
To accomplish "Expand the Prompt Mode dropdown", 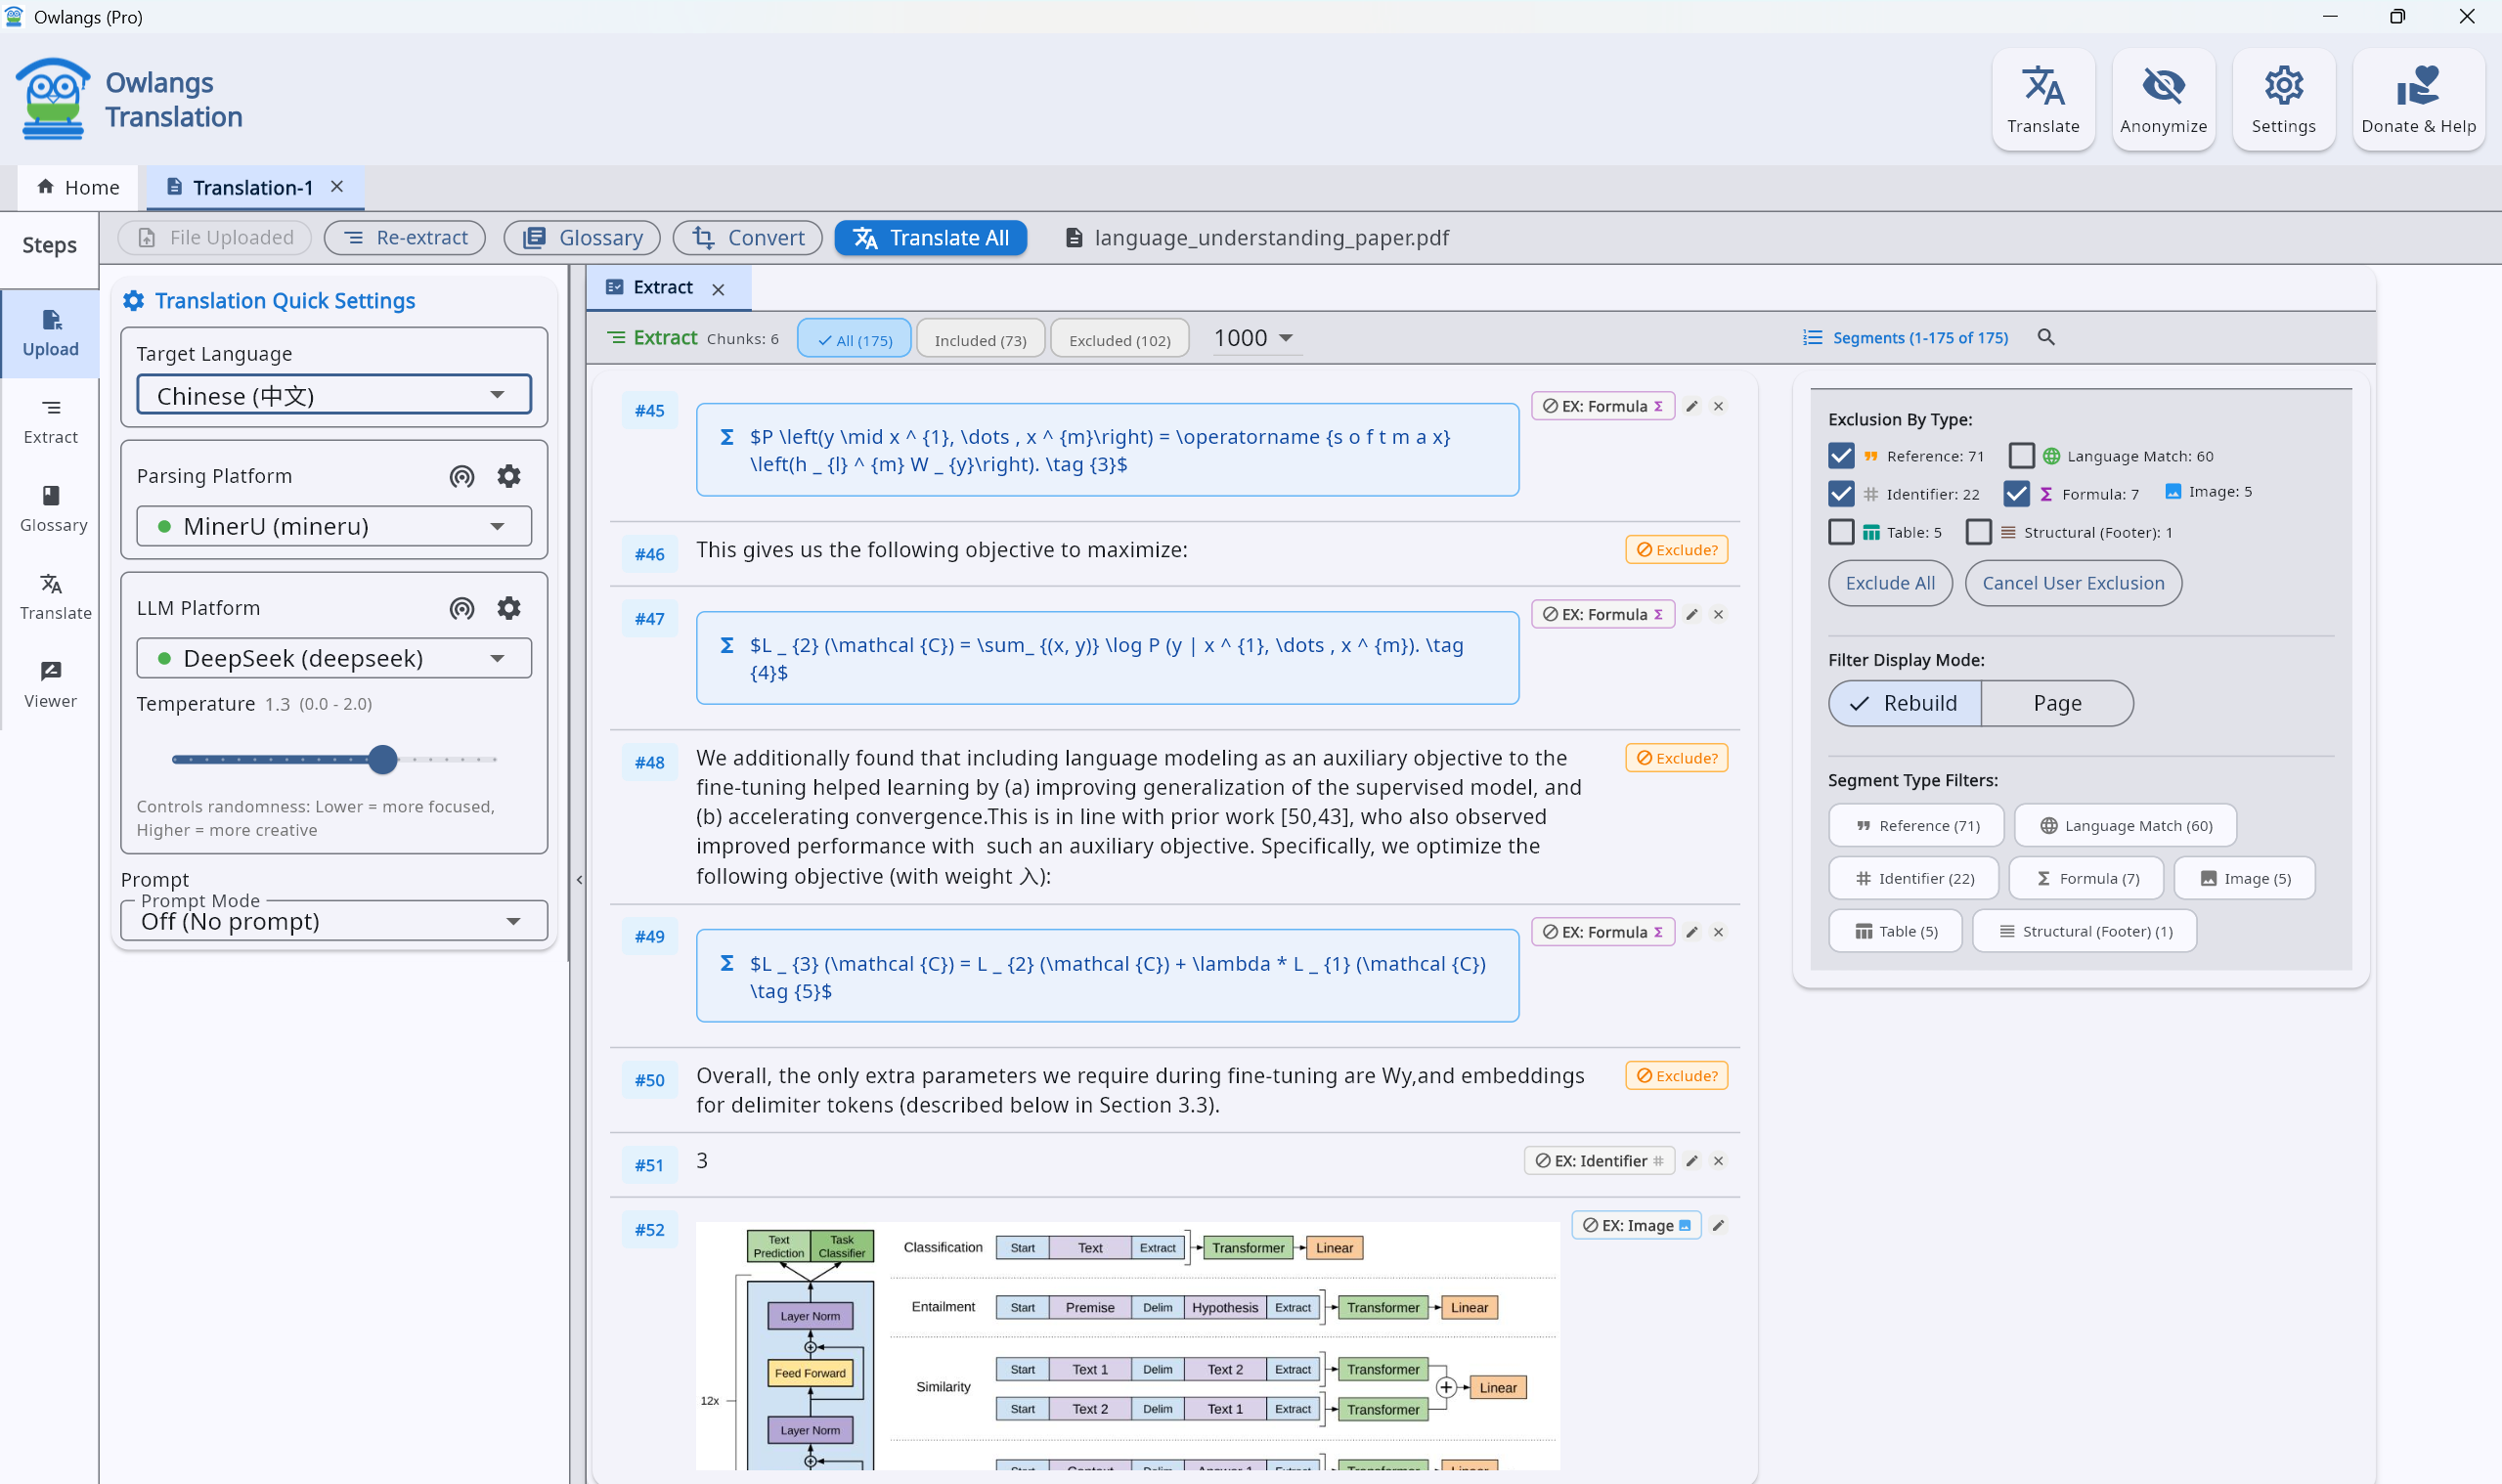I will pos(333,921).
